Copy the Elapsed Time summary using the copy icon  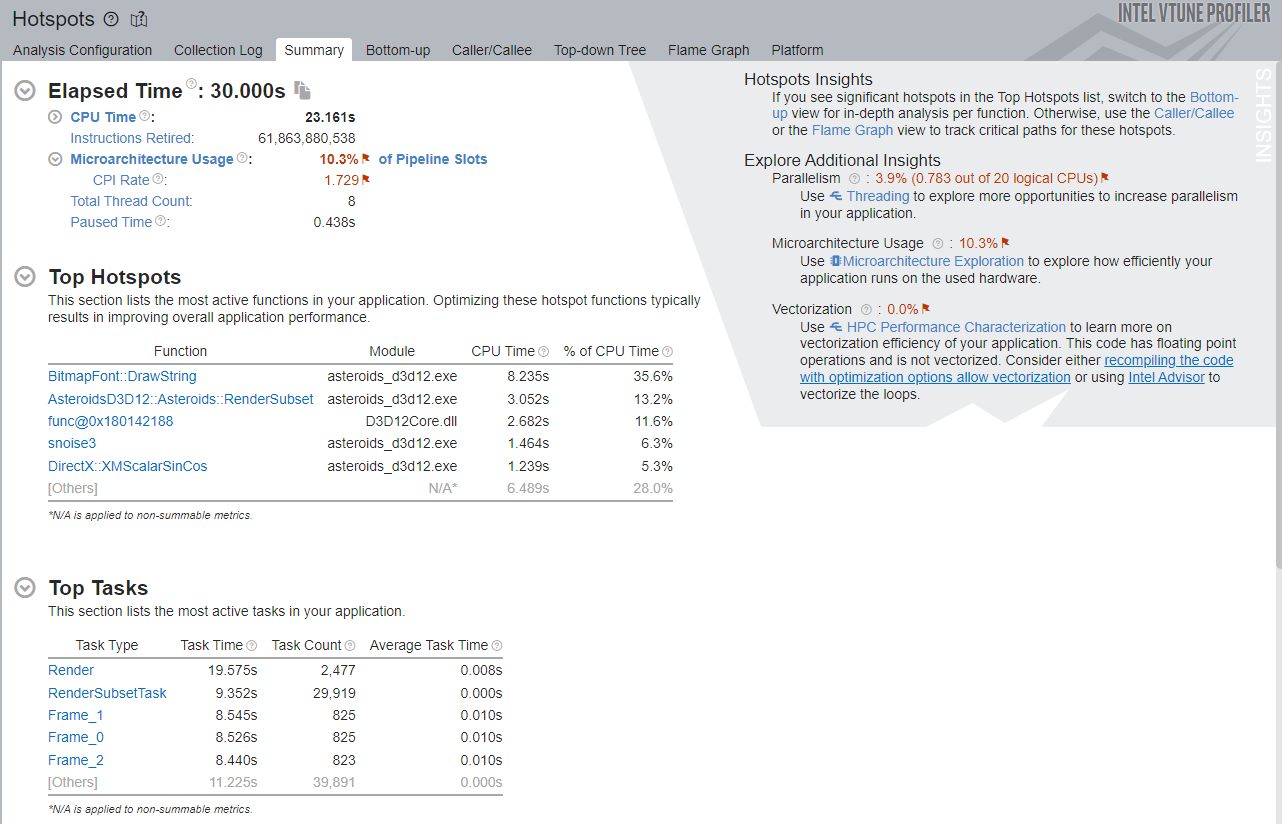(x=303, y=90)
